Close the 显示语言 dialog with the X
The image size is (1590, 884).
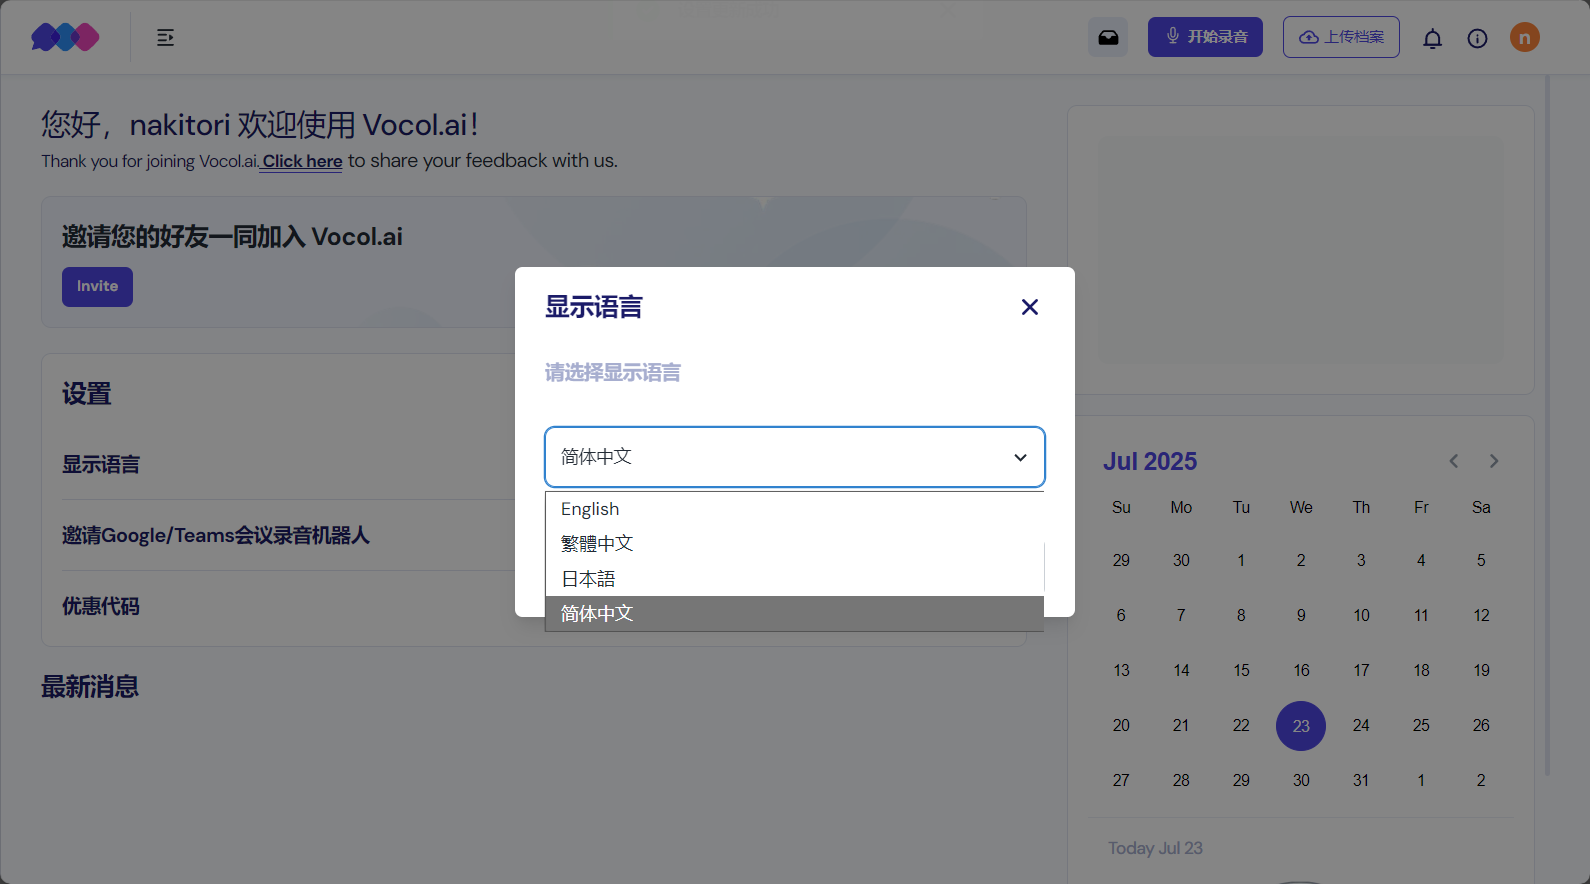pyautogui.click(x=1030, y=307)
